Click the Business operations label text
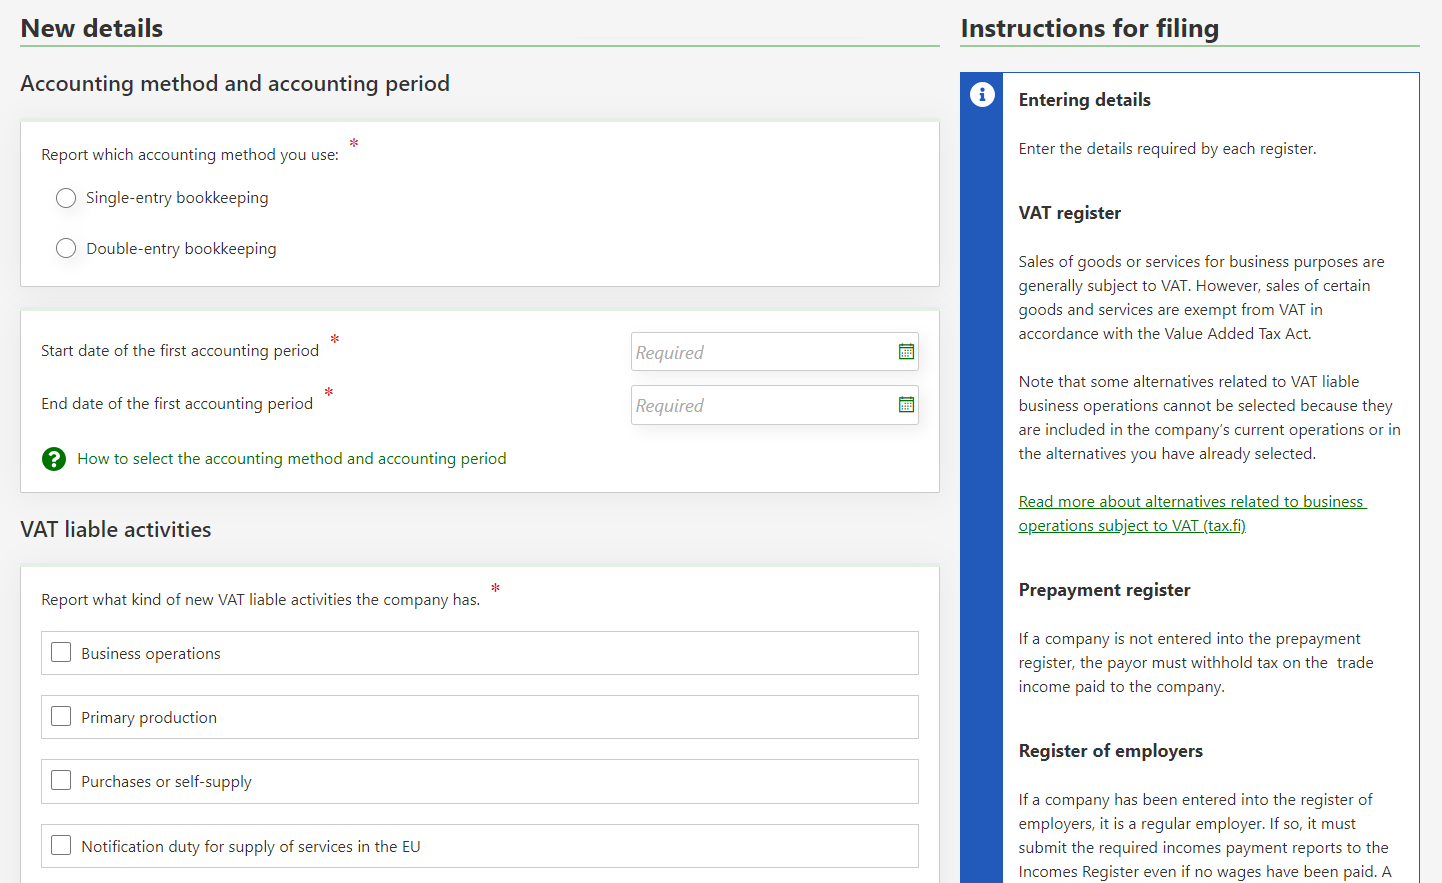 [x=151, y=654]
